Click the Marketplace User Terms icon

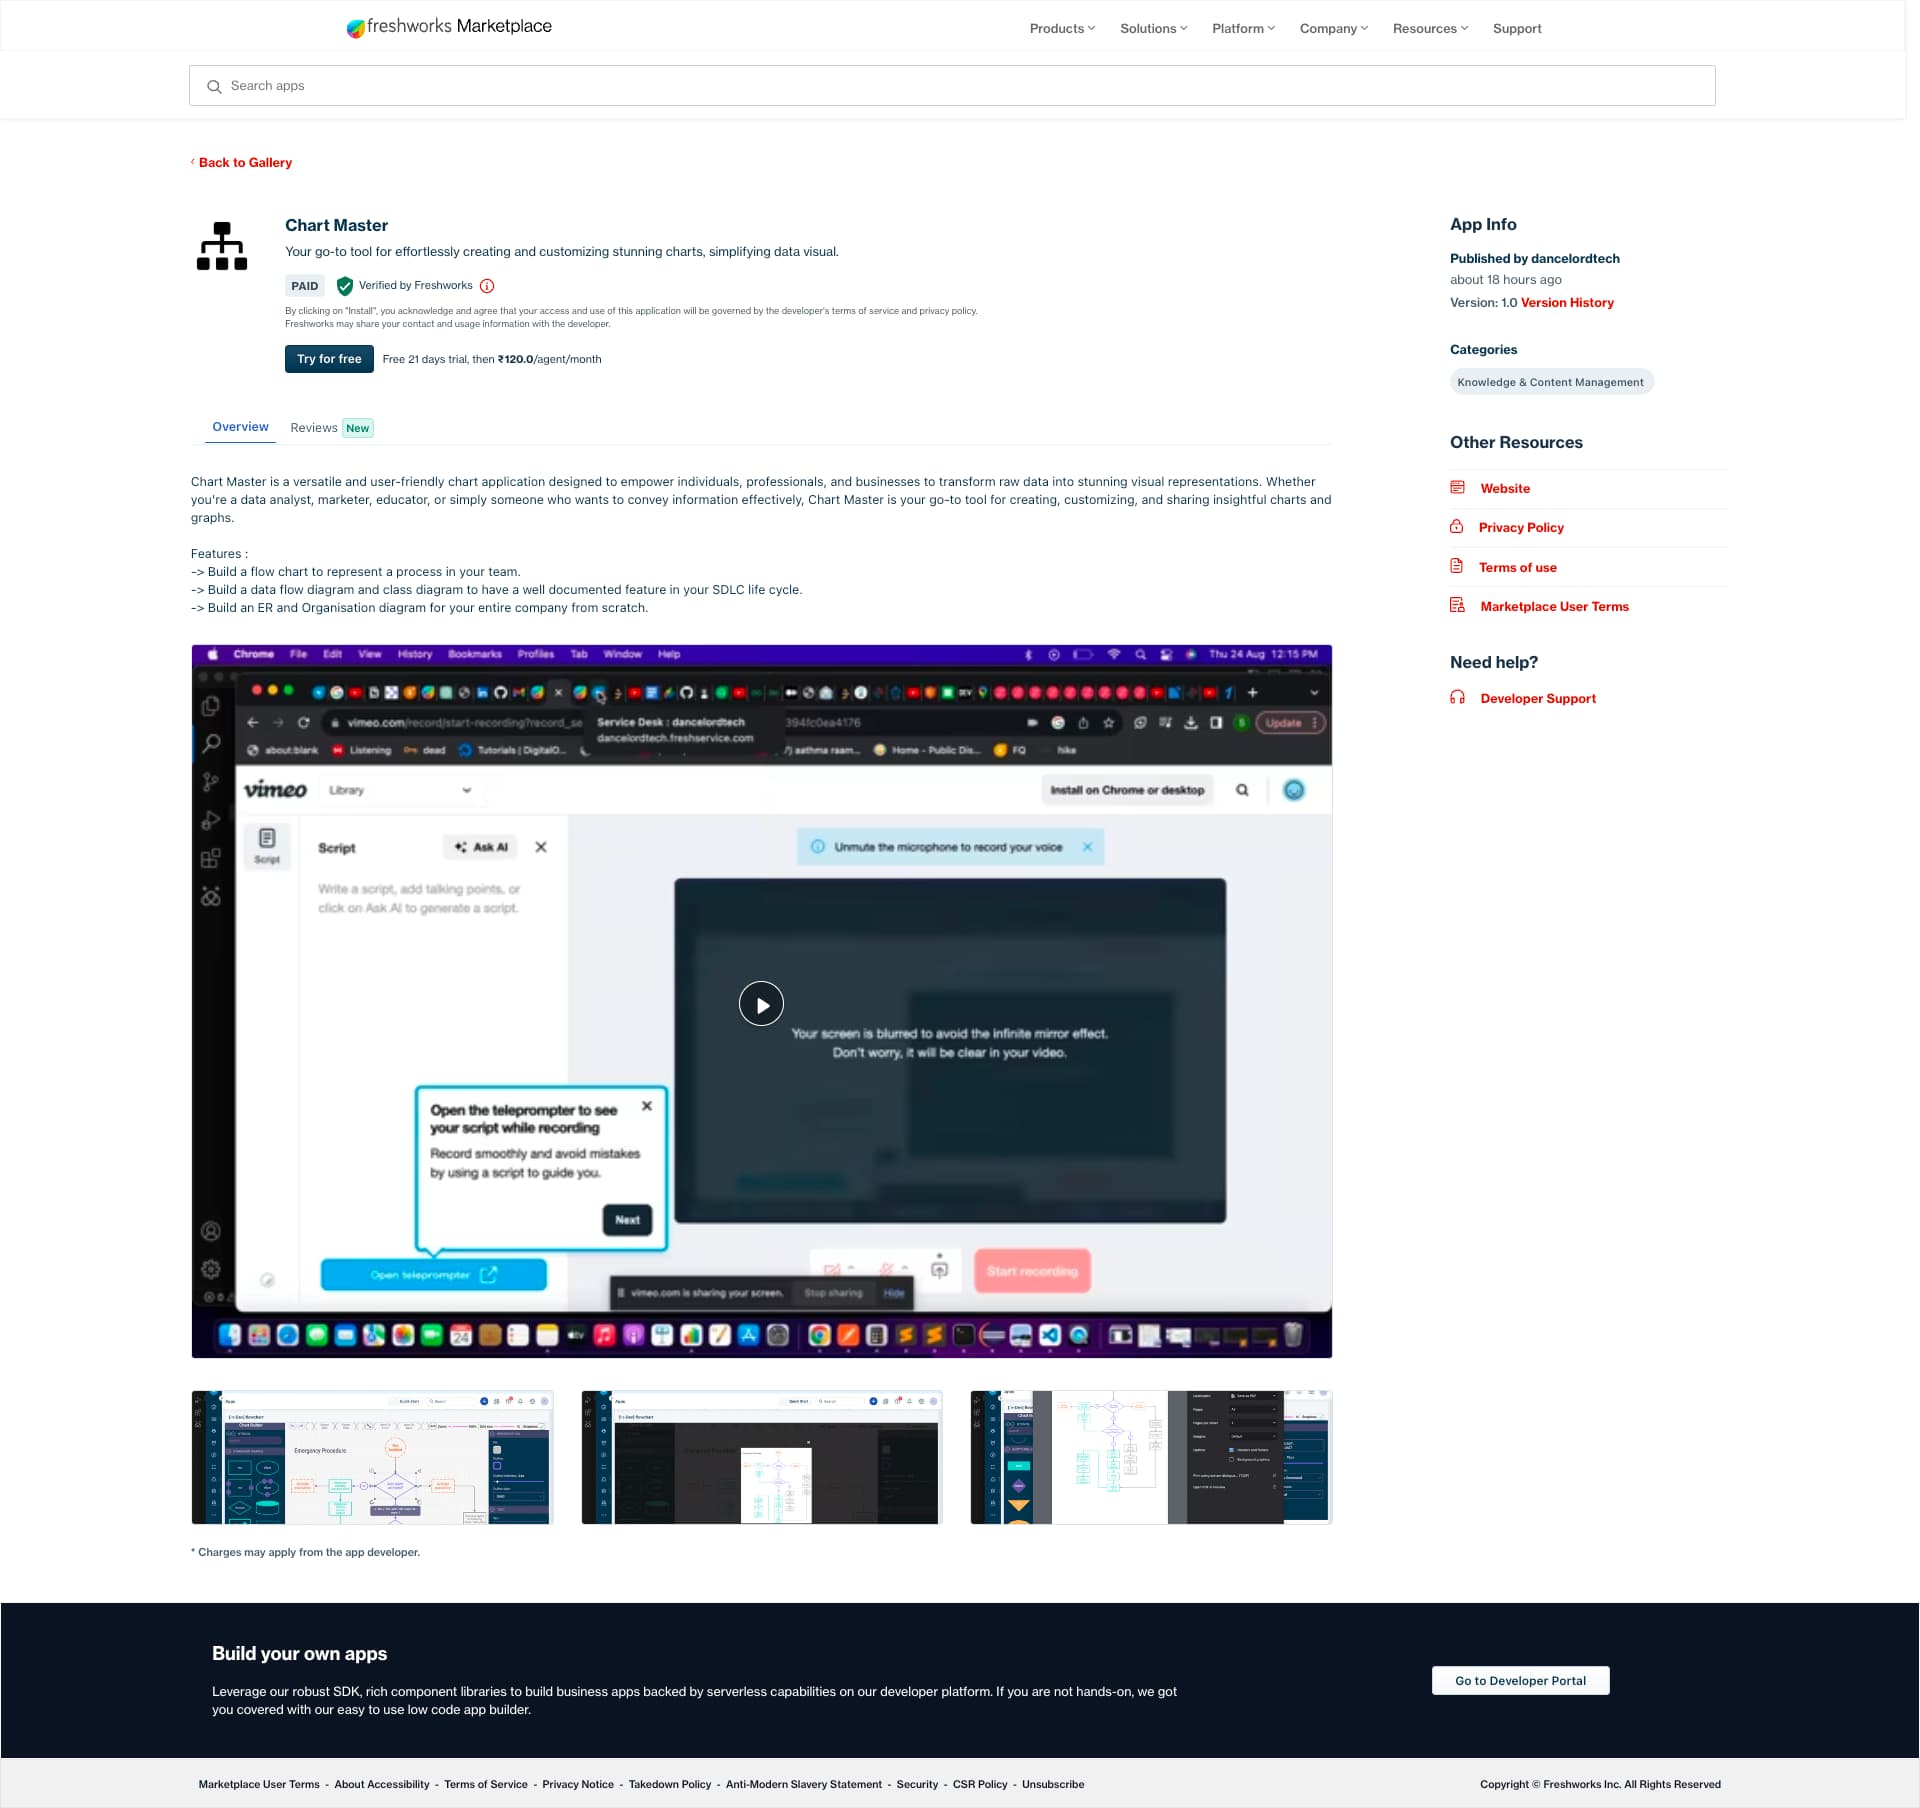[x=1458, y=606]
